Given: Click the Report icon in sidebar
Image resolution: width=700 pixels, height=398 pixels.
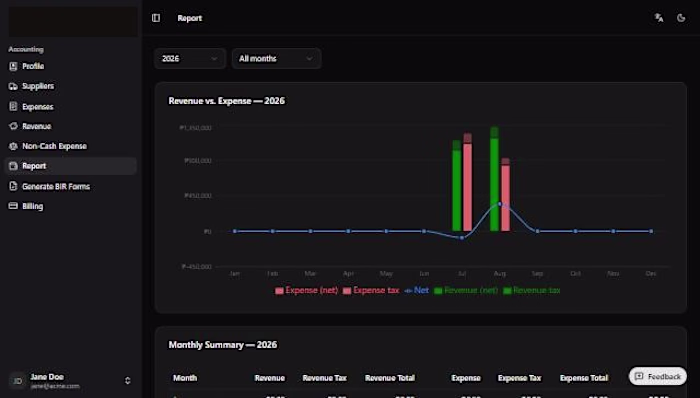Looking at the screenshot, I should tap(13, 166).
